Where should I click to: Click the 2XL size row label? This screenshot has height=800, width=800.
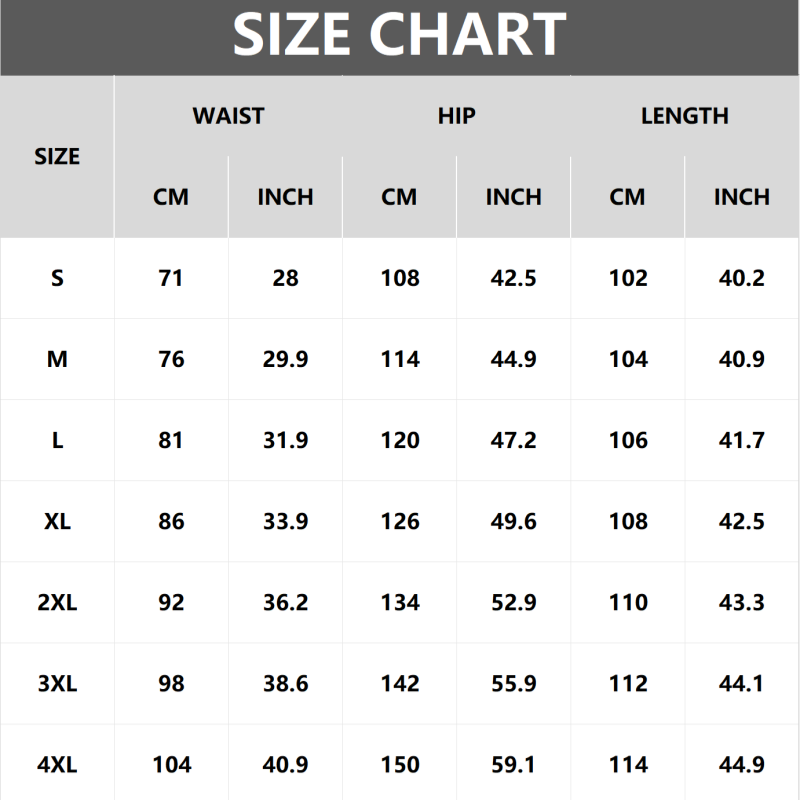[57, 603]
